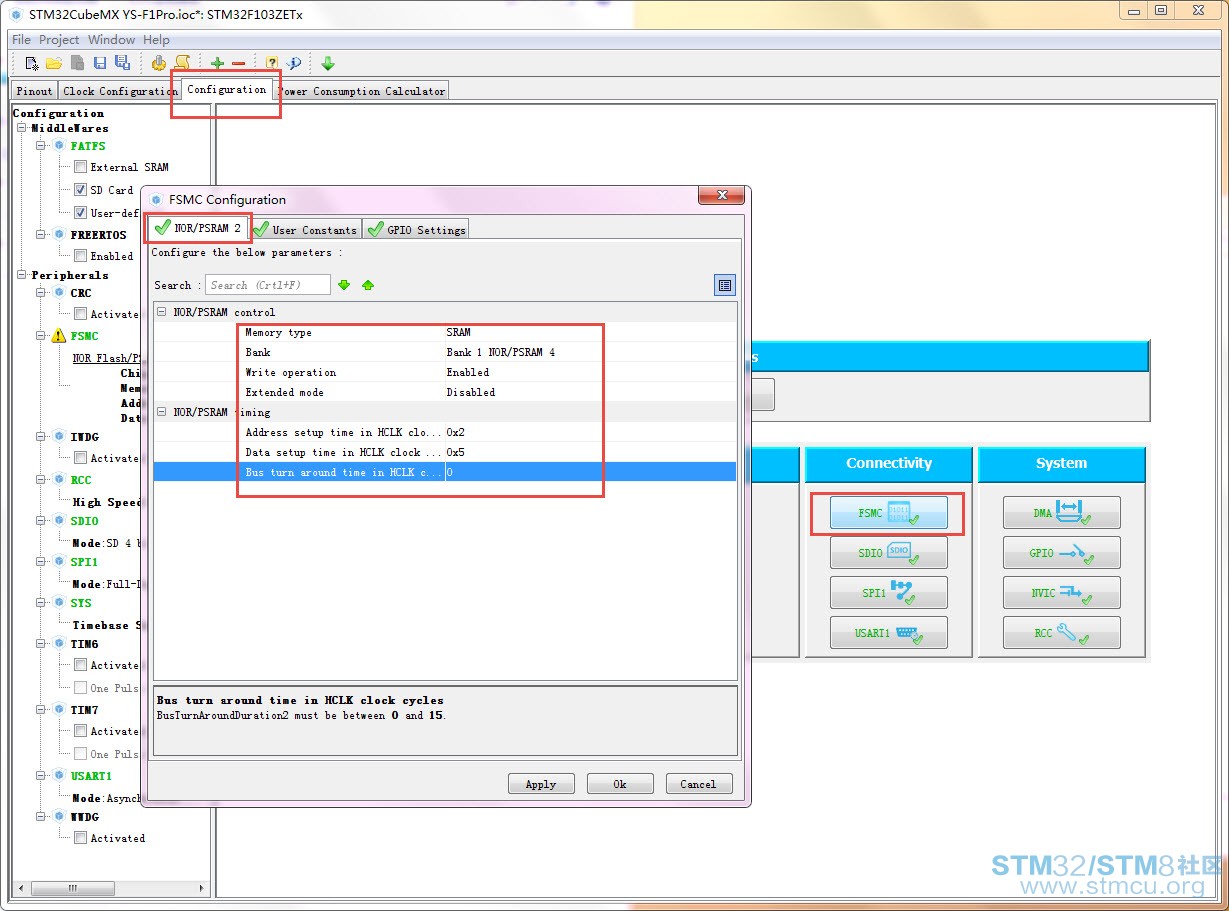Open DMA in the System panel
Viewport: 1229px width, 911px height.
tap(1061, 513)
